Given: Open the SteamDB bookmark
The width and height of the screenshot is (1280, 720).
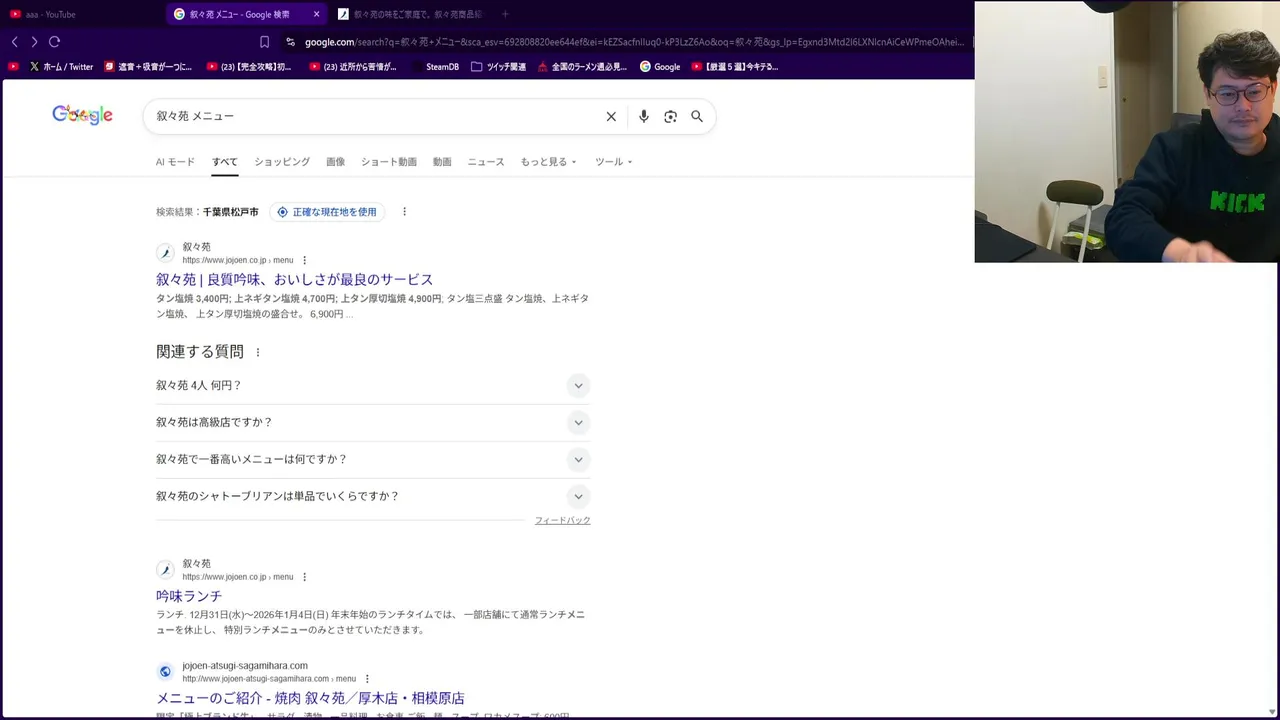Looking at the screenshot, I should 435,67.
